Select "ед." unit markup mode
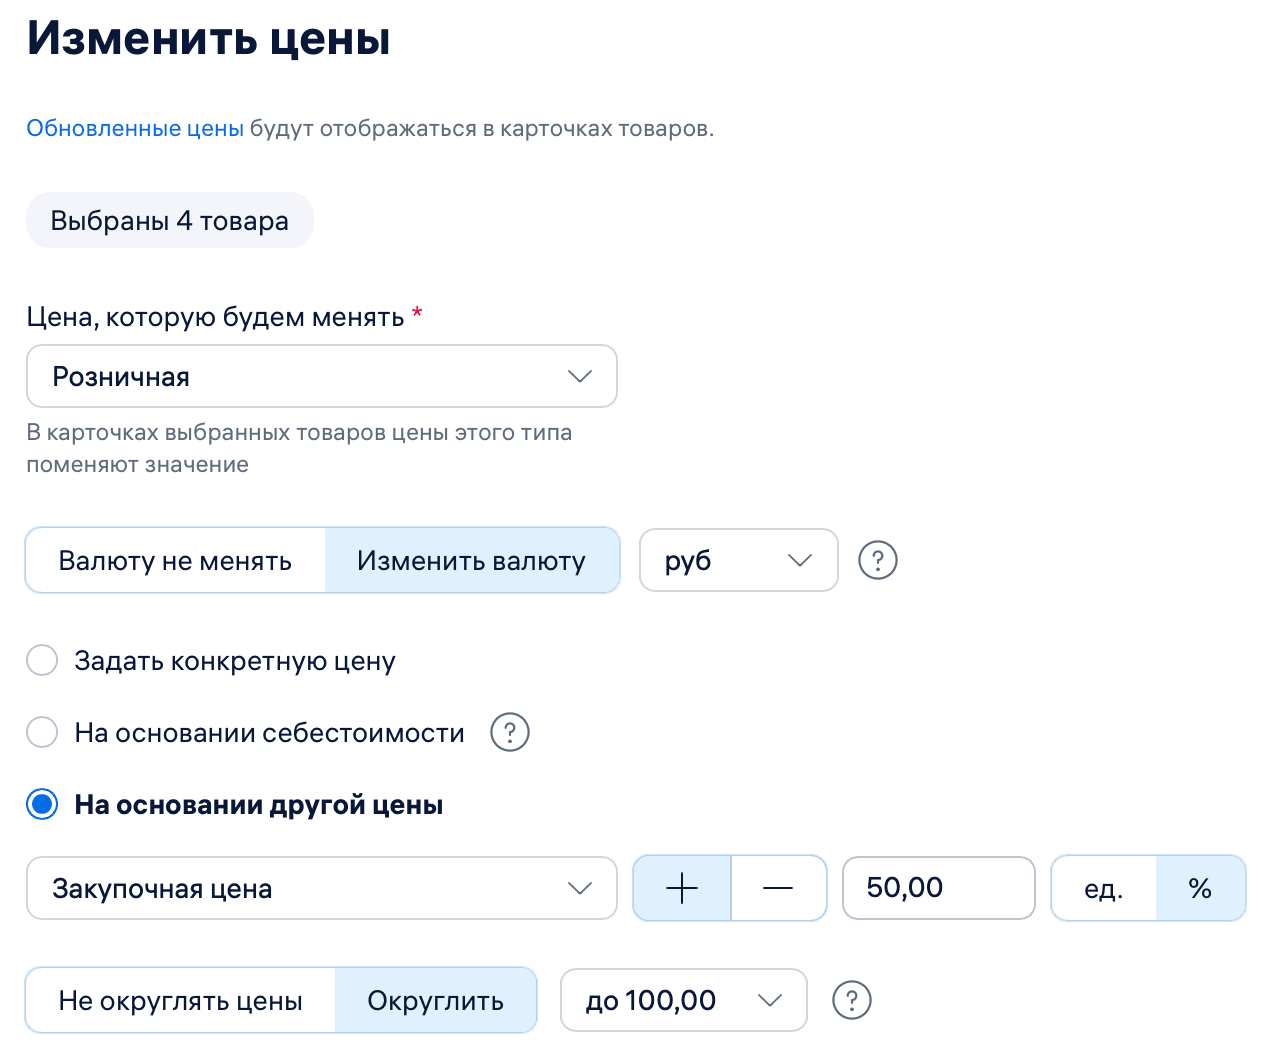1278x1062 pixels. 1101,888
